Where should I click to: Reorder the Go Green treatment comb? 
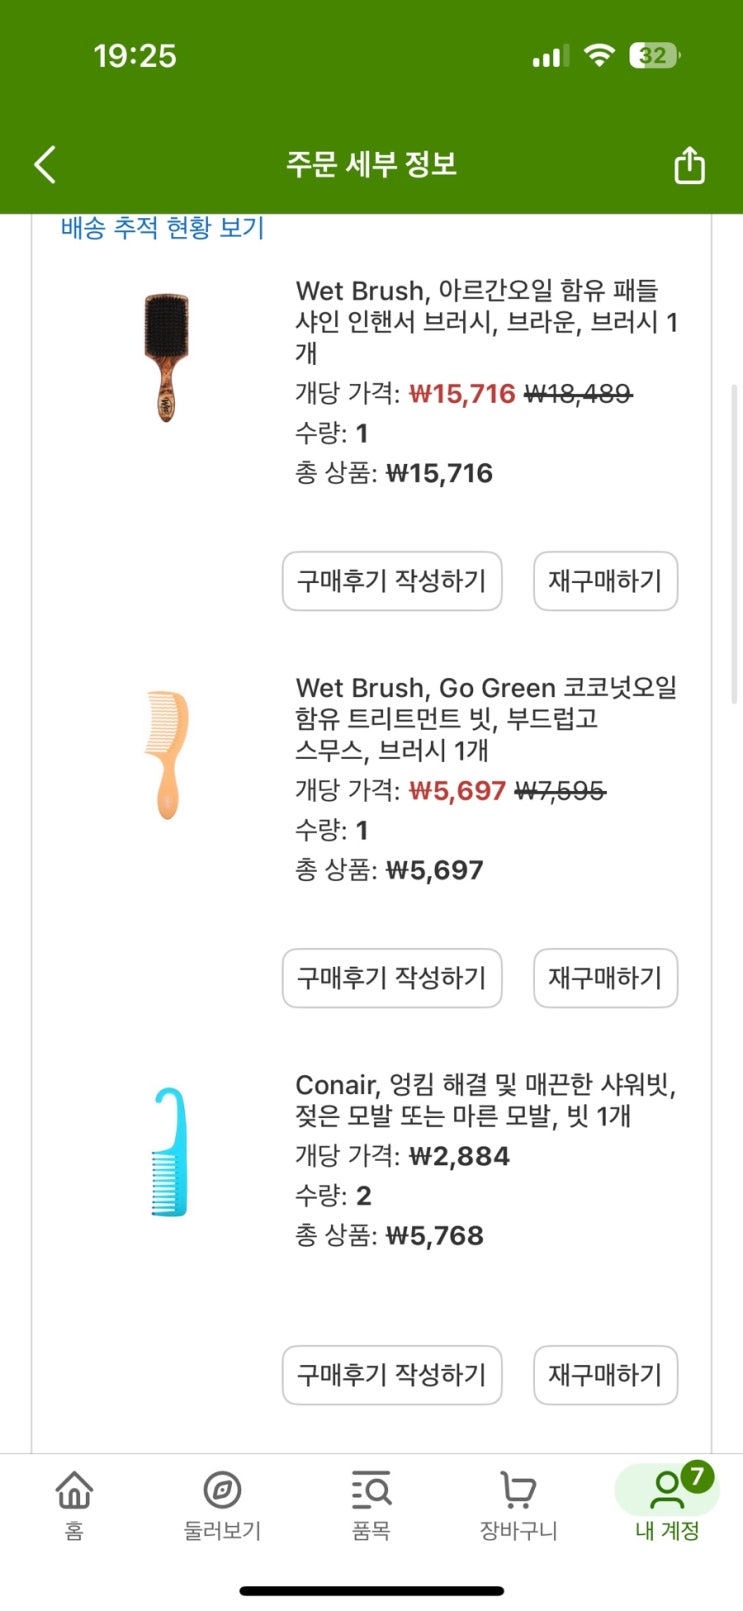coord(605,978)
